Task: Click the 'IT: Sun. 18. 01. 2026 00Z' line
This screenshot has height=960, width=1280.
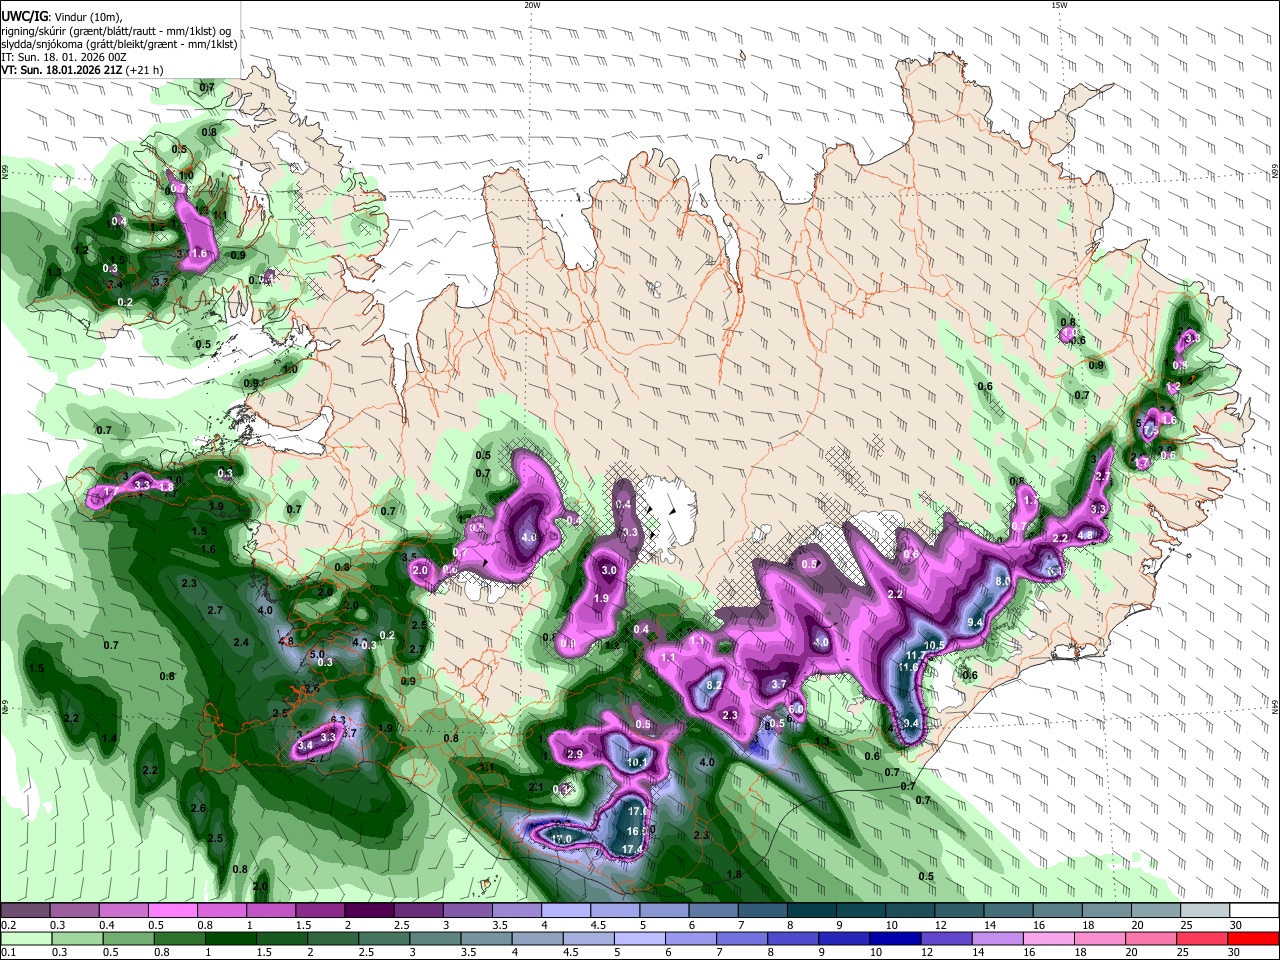Action: (x=66, y=57)
